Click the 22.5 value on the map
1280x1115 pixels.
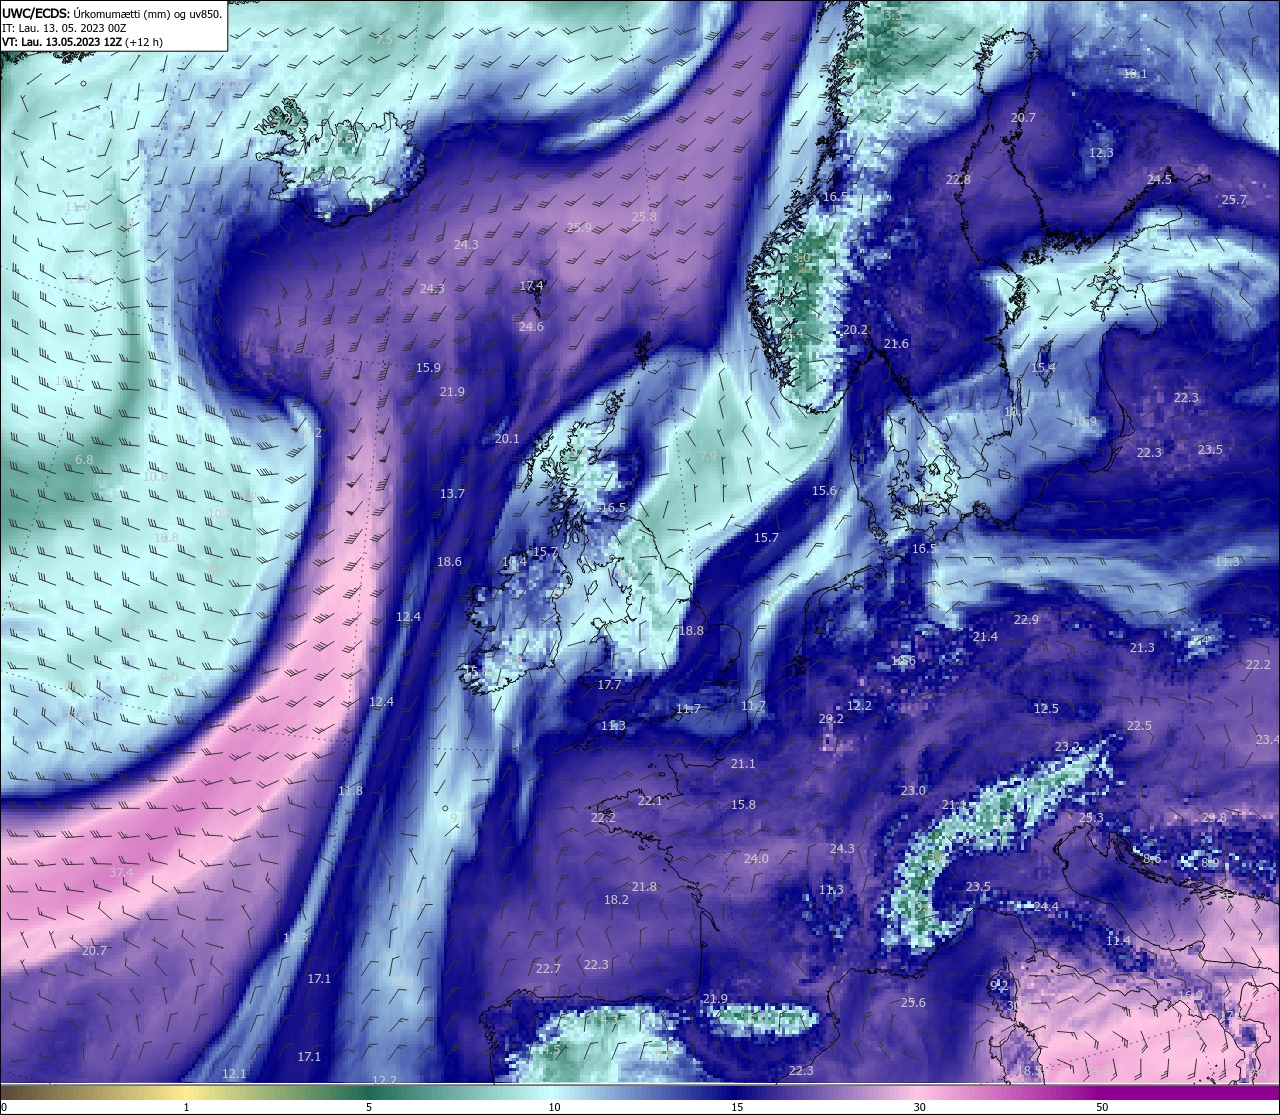click(1139, 725)
